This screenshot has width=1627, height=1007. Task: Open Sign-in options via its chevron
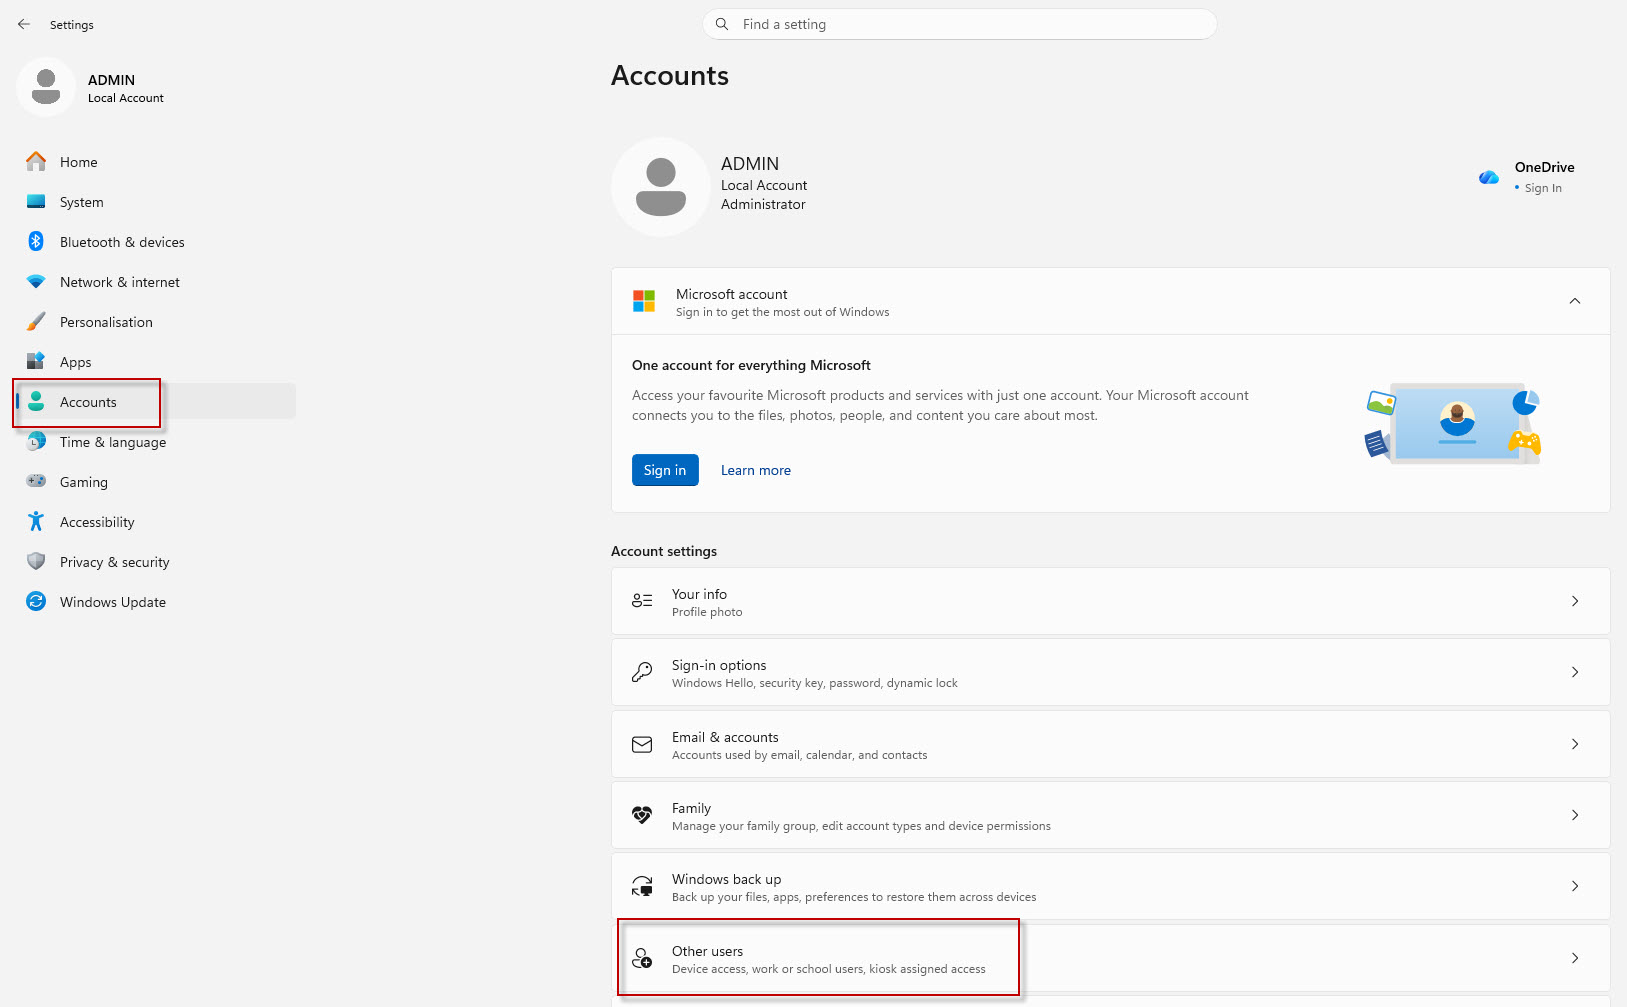click(1575, 672)
